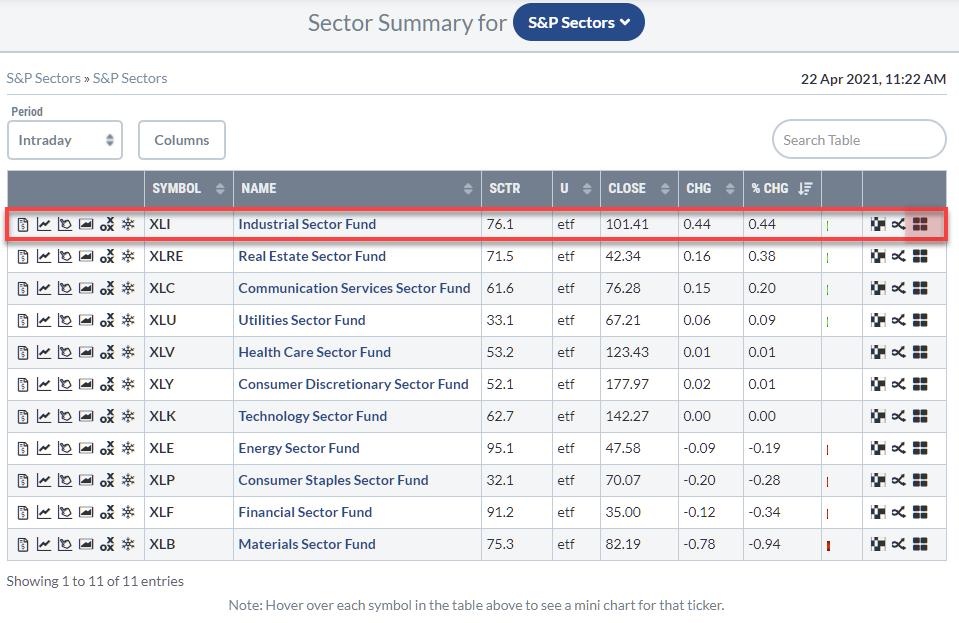This screenshot has height=623, width=959.
Task: Open the symbol summary document icon for XLV
Action: 23,353
